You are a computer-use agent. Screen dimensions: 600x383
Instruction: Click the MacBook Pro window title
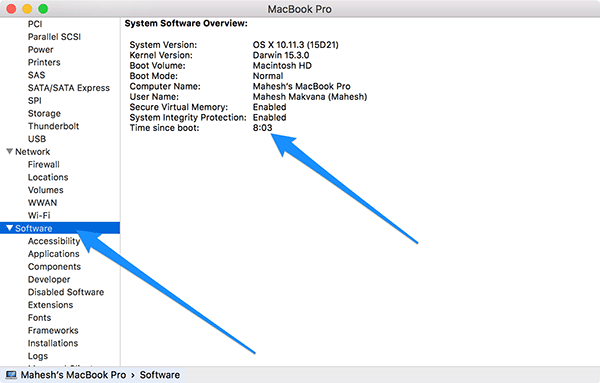coord(299,9)
